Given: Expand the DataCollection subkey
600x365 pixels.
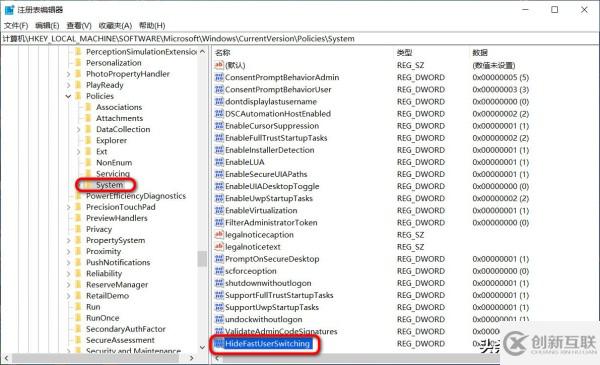Looking at the screenshot, I should coord(78,129).
